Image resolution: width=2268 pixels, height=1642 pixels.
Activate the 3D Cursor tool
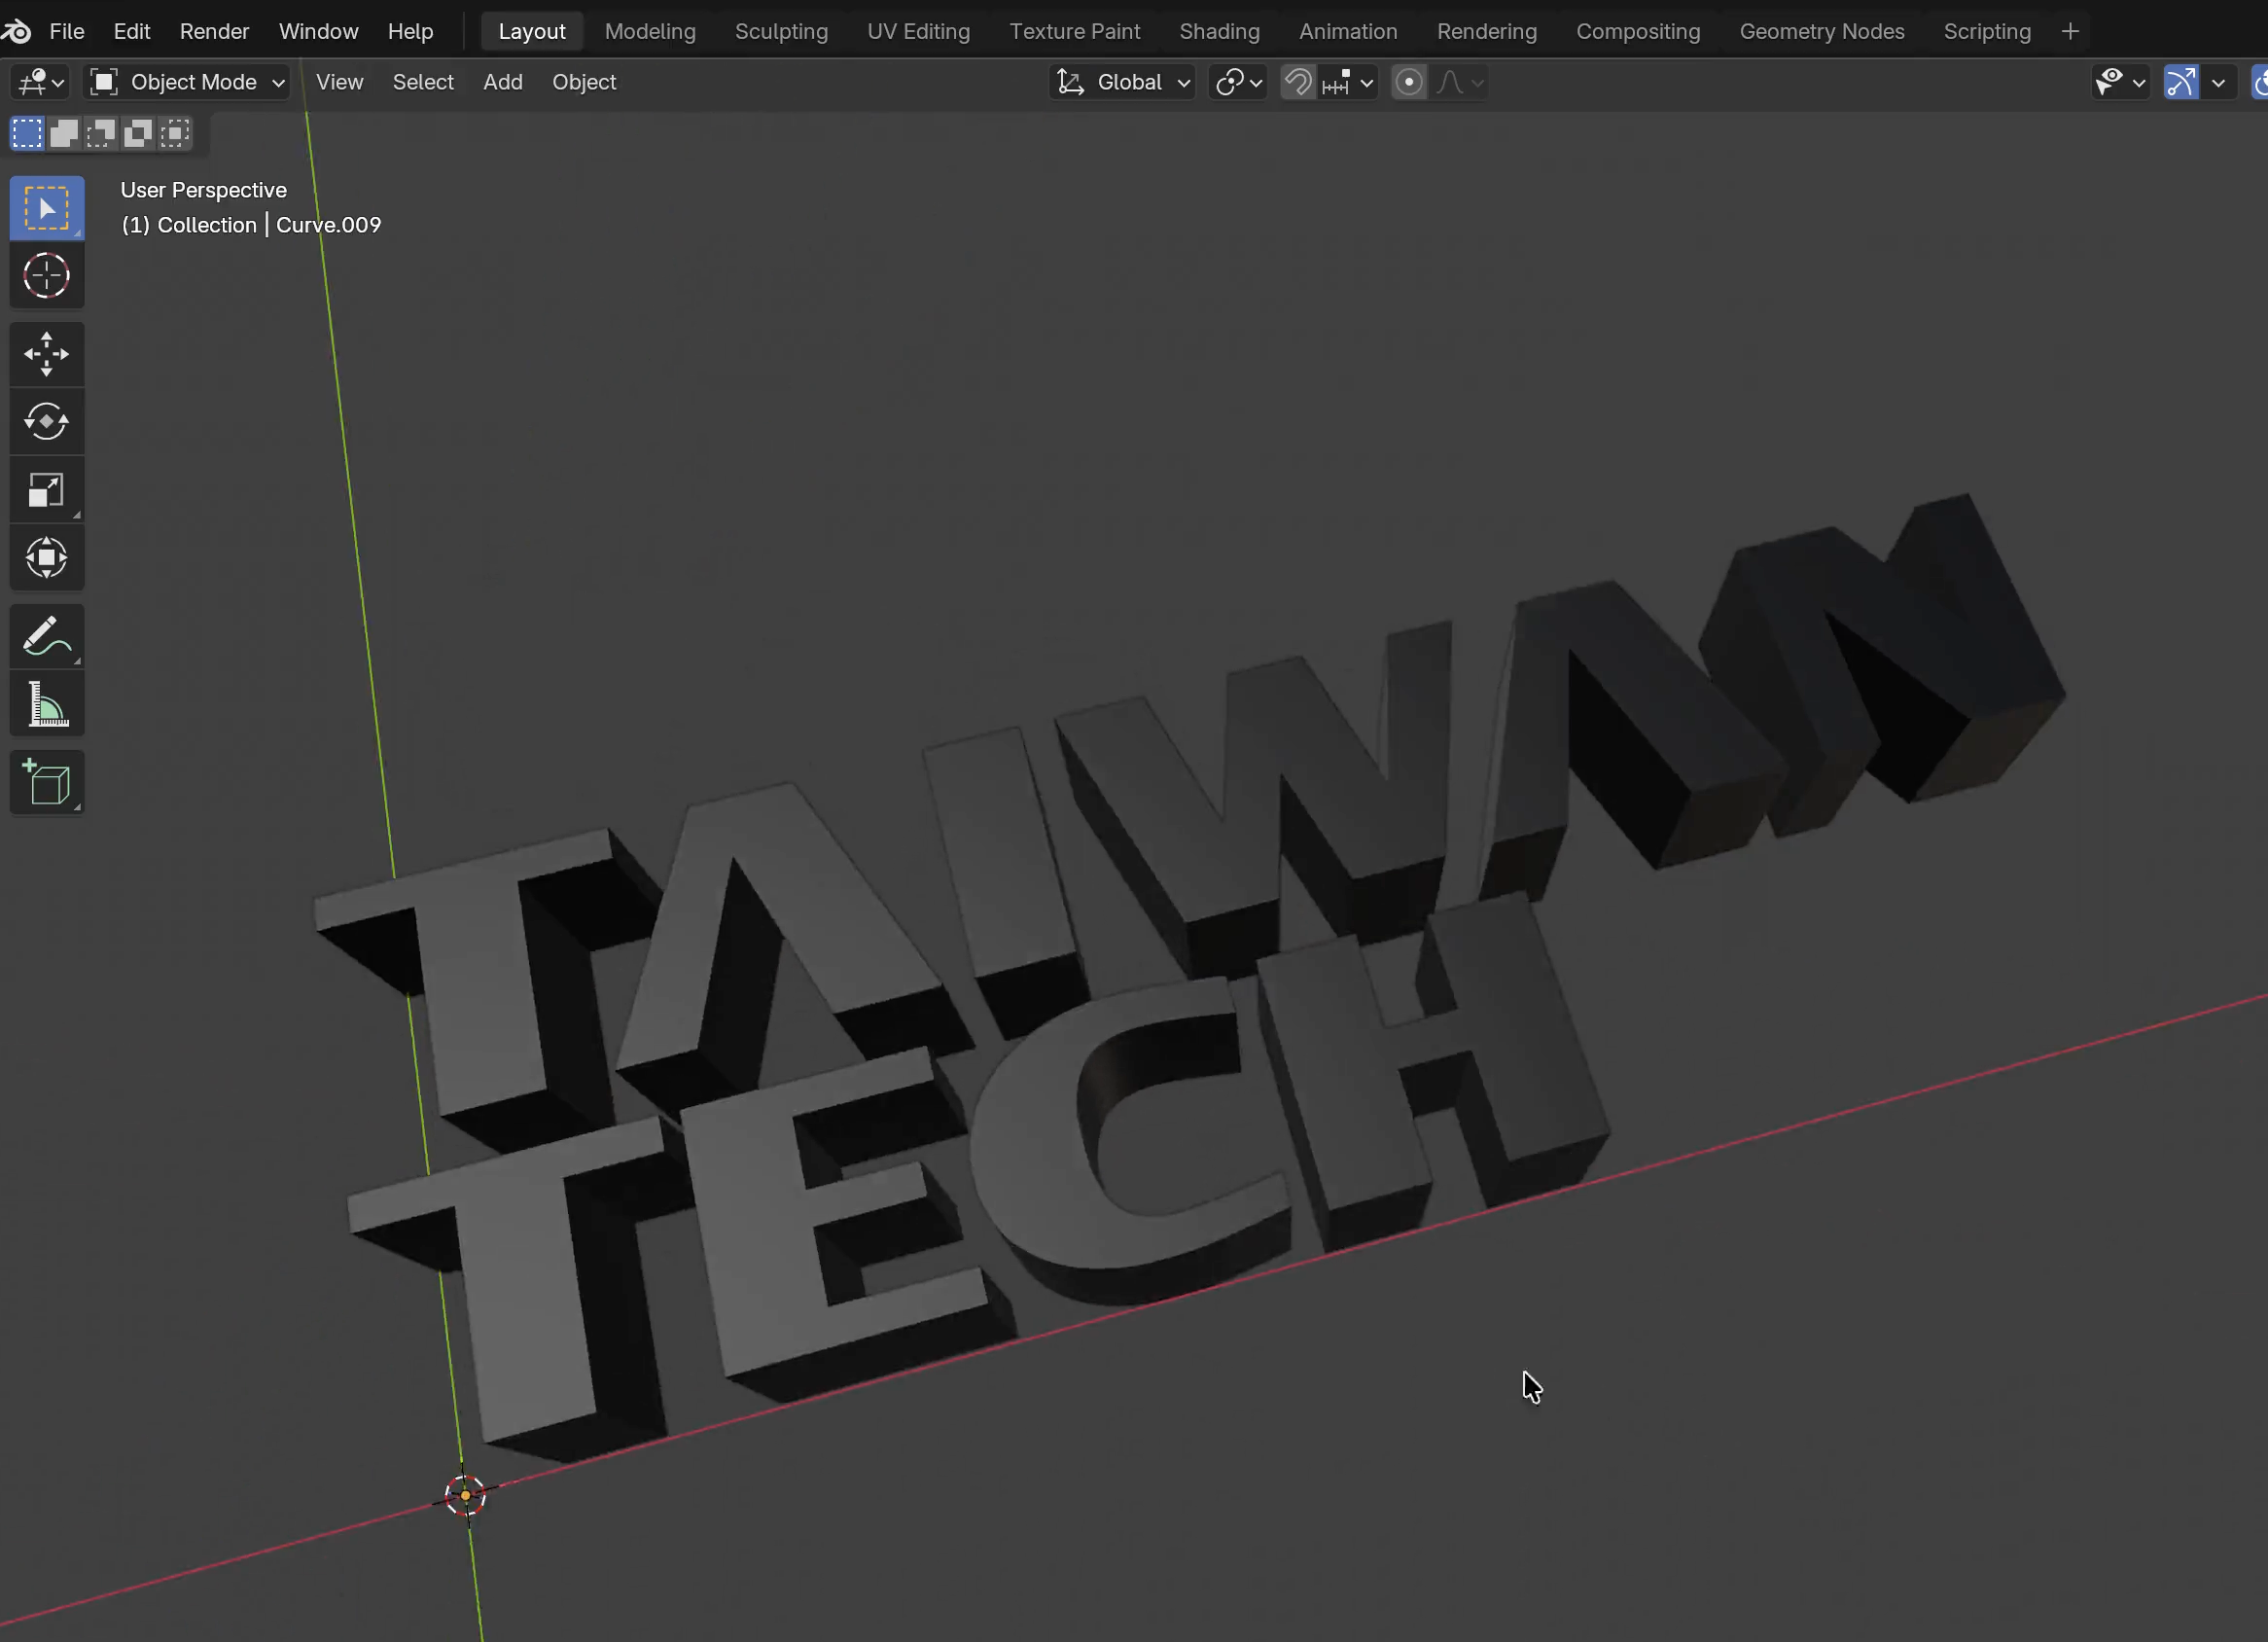[47, 276]
